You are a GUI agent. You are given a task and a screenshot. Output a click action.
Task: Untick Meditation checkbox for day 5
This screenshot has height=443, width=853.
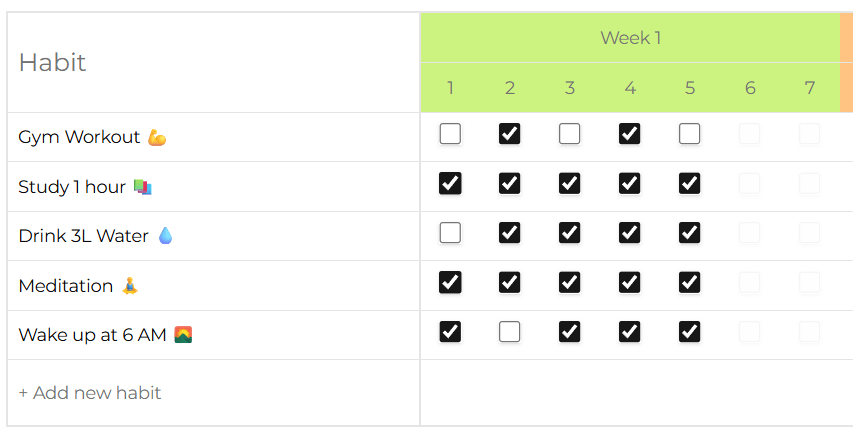point(690,282)
